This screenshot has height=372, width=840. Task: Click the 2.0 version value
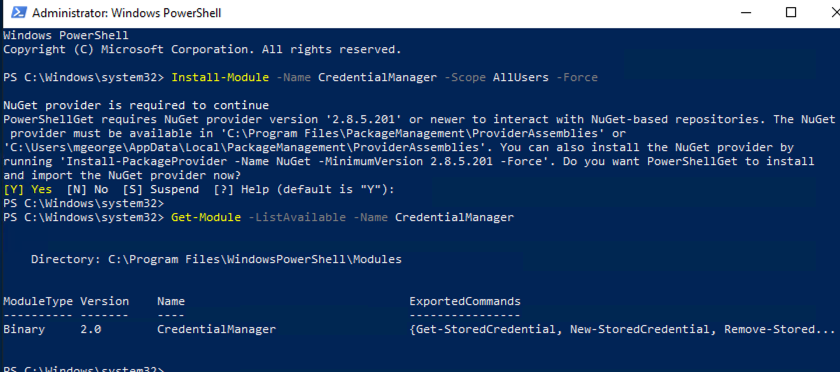[x=91, y=330]
